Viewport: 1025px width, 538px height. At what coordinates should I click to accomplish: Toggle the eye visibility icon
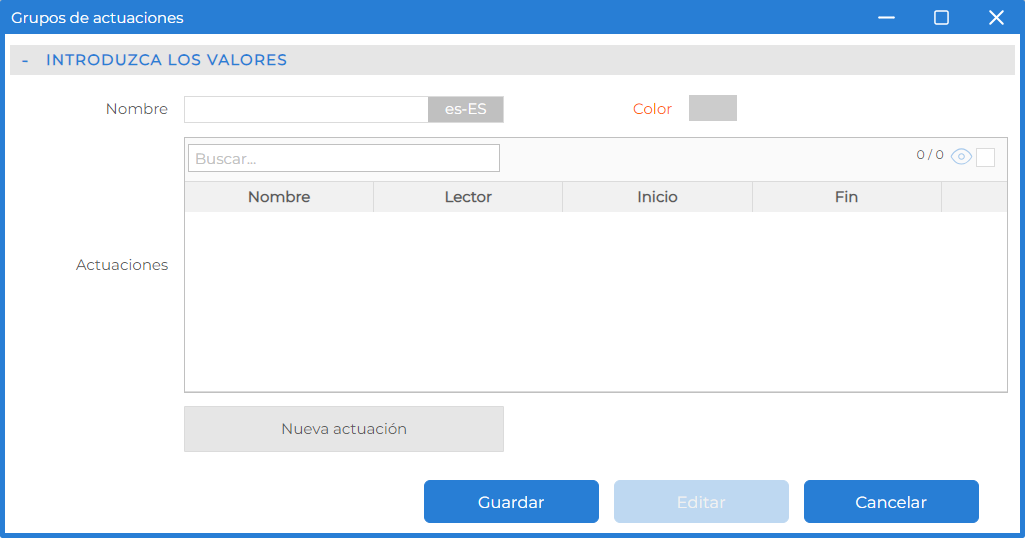coord(961,157)
